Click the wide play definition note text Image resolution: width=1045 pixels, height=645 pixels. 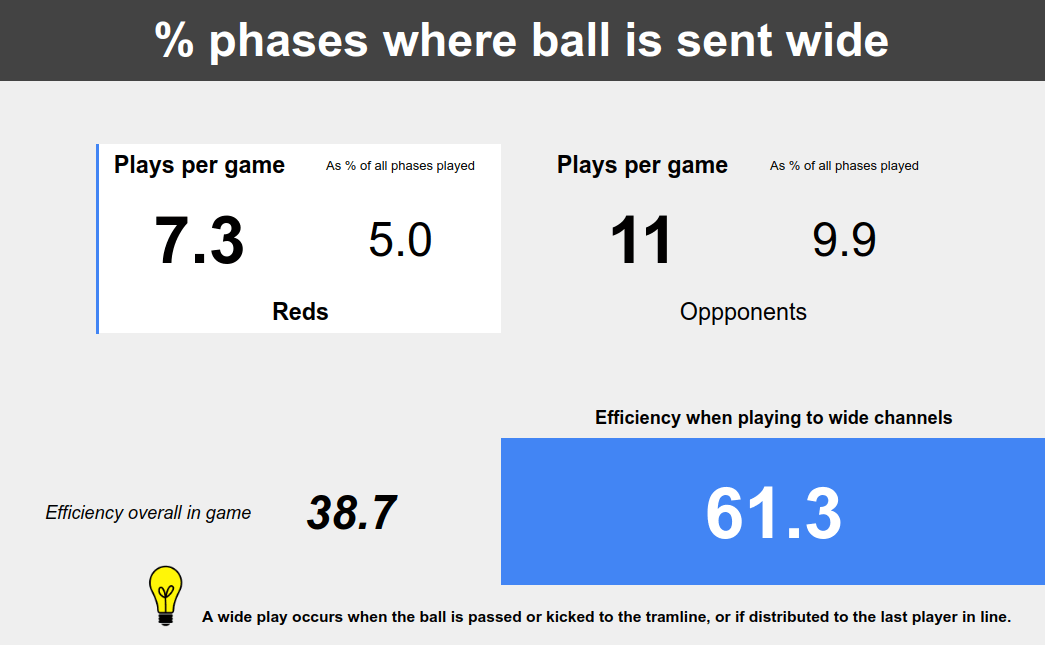[606, 617]
